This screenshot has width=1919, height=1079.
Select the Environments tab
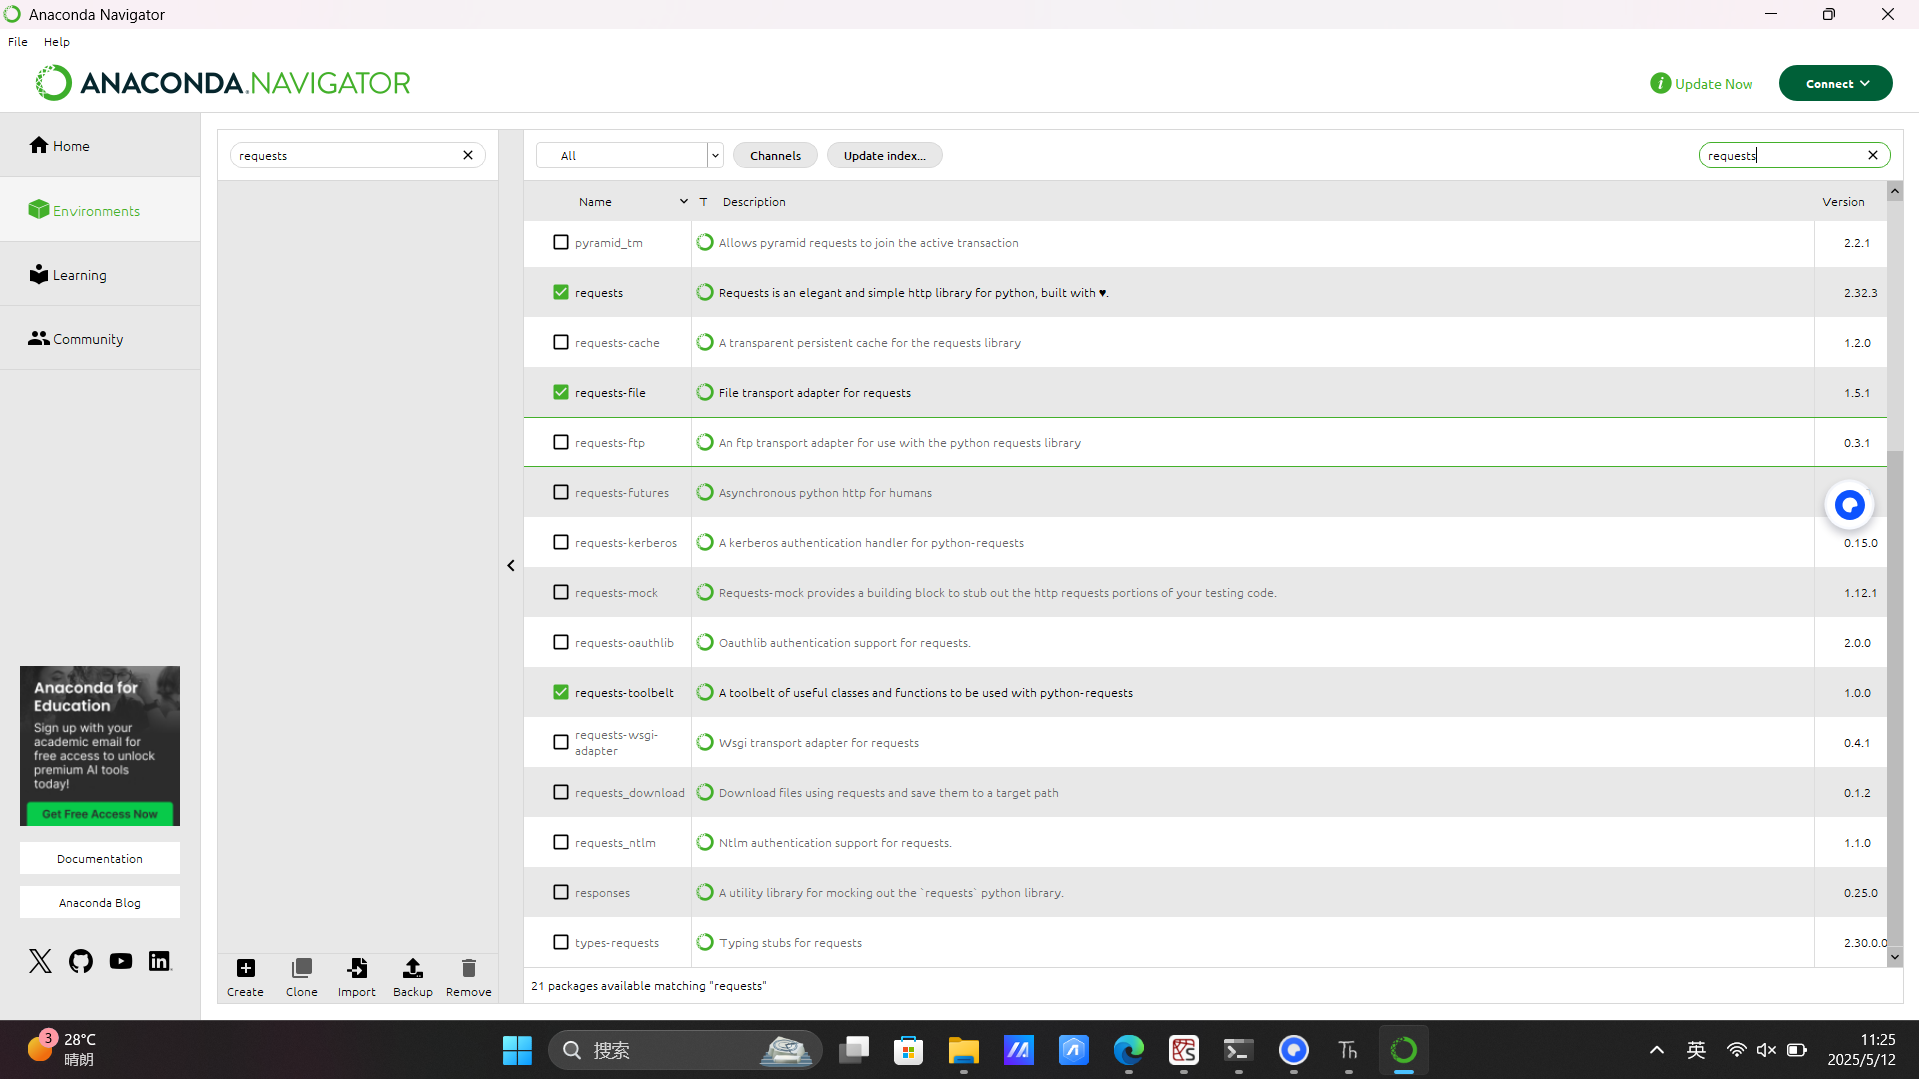coord(100,210)
